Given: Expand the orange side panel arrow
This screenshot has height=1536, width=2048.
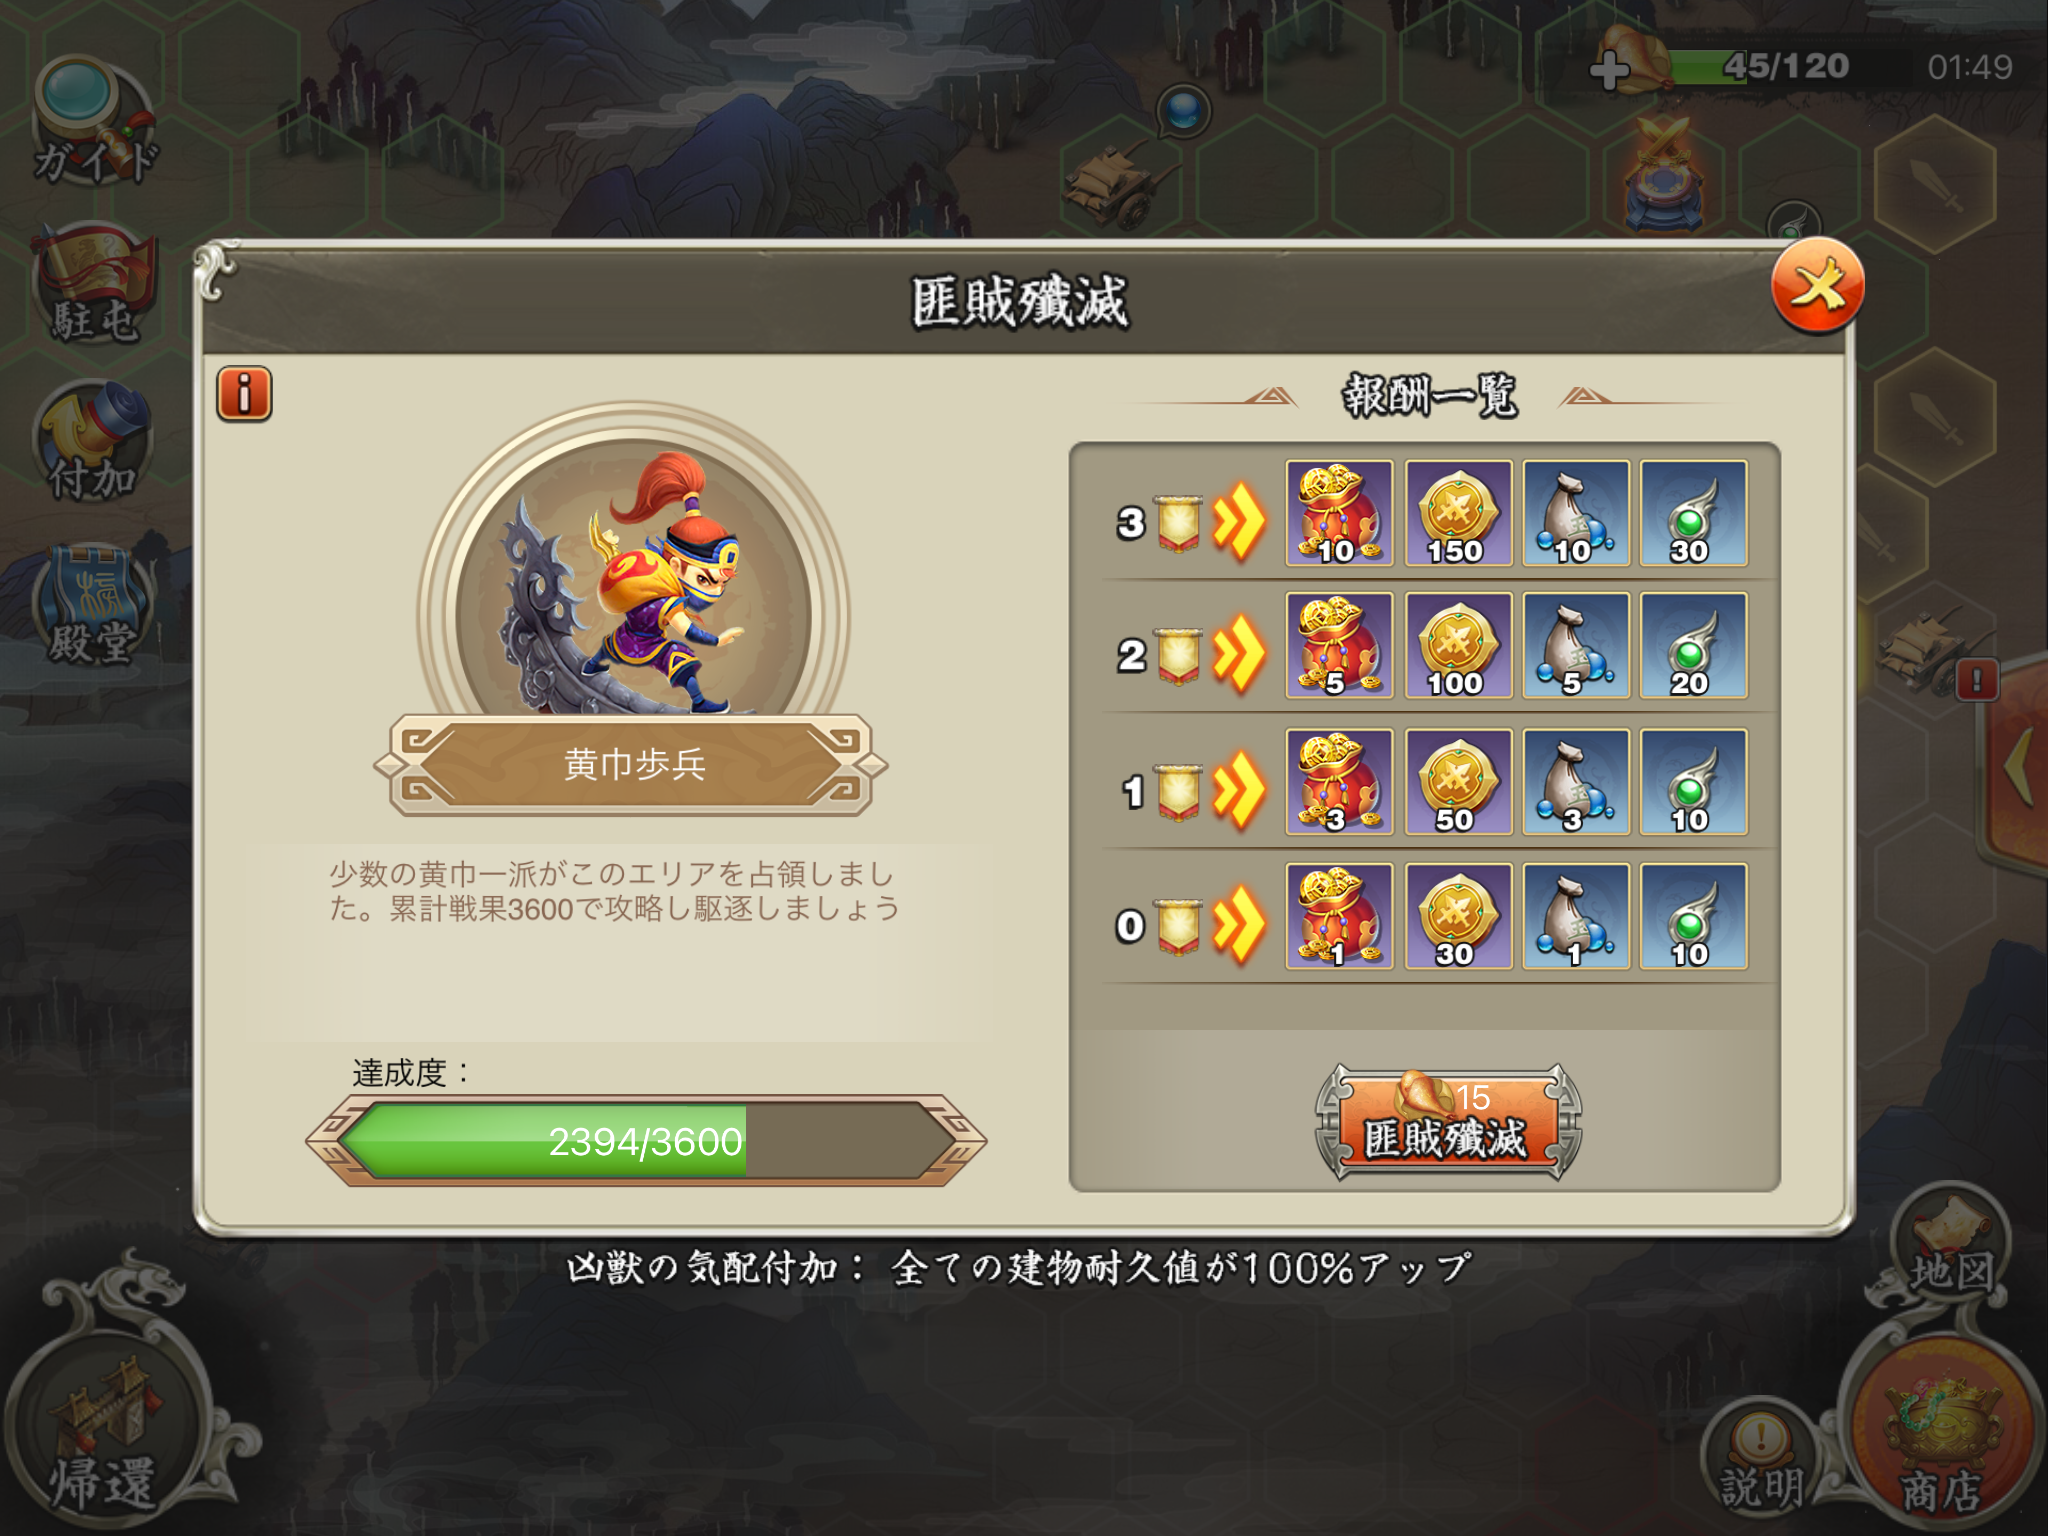Looking at the screenshot, I should coord(2020,766).
